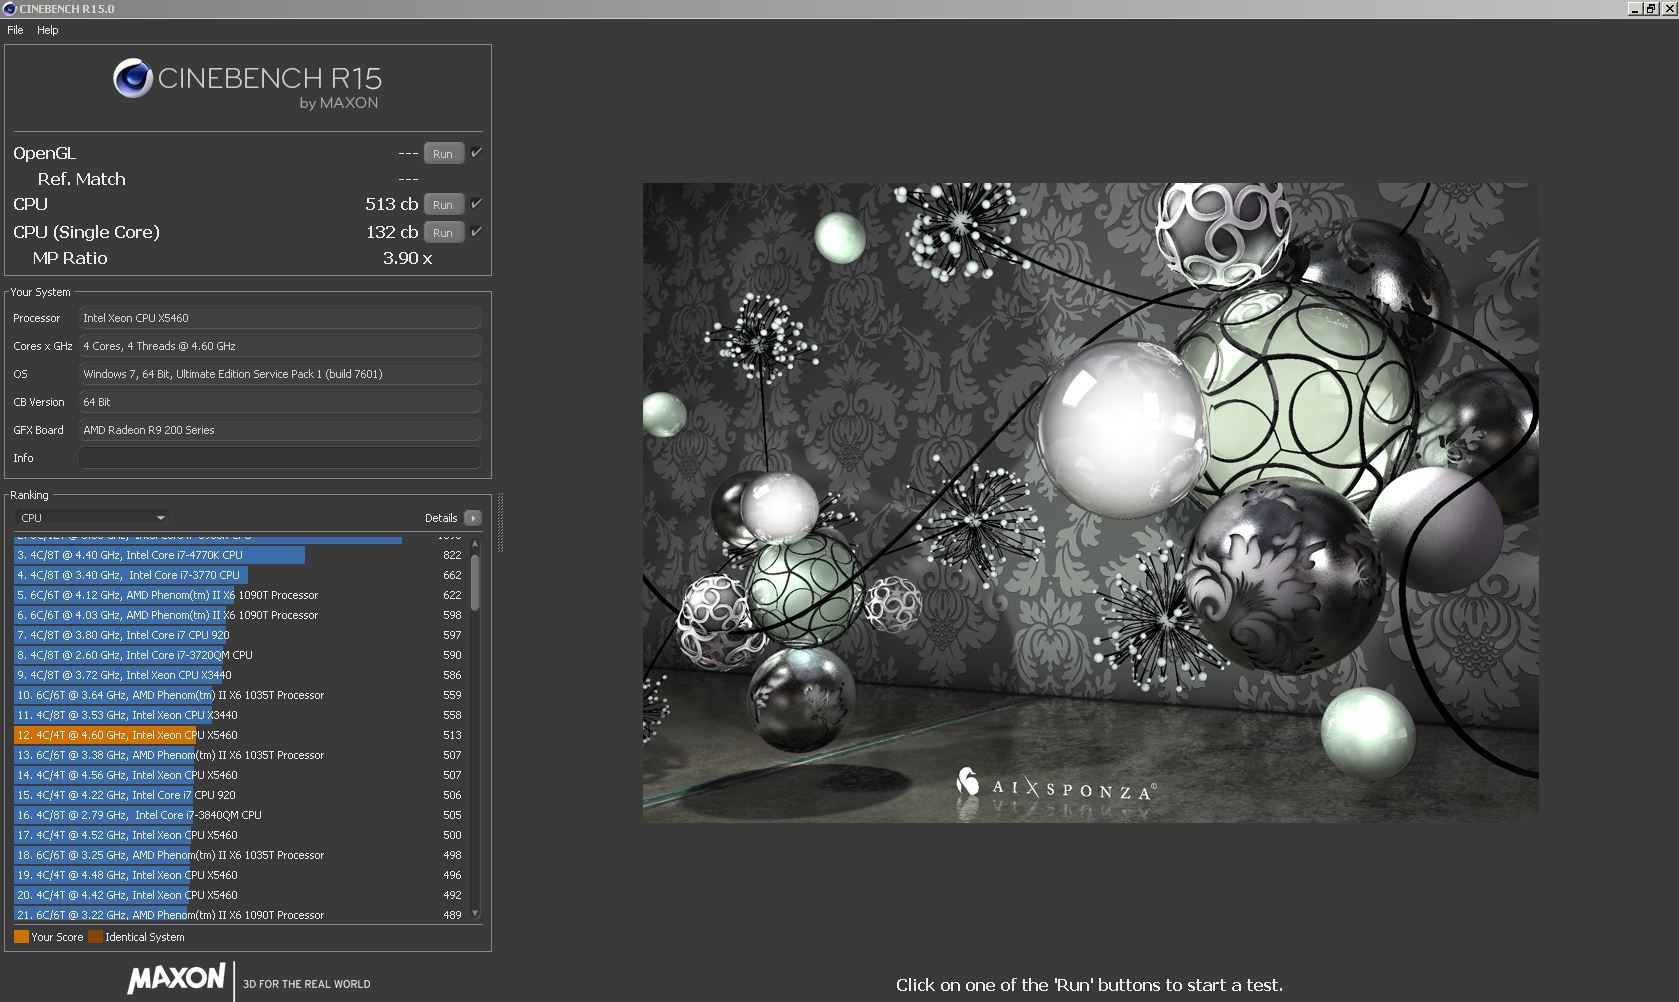Viewport: 1679px width, 1002px height.
Task: Click the GFX Board field
Action: pyautogui.click(x=280, y=430)
